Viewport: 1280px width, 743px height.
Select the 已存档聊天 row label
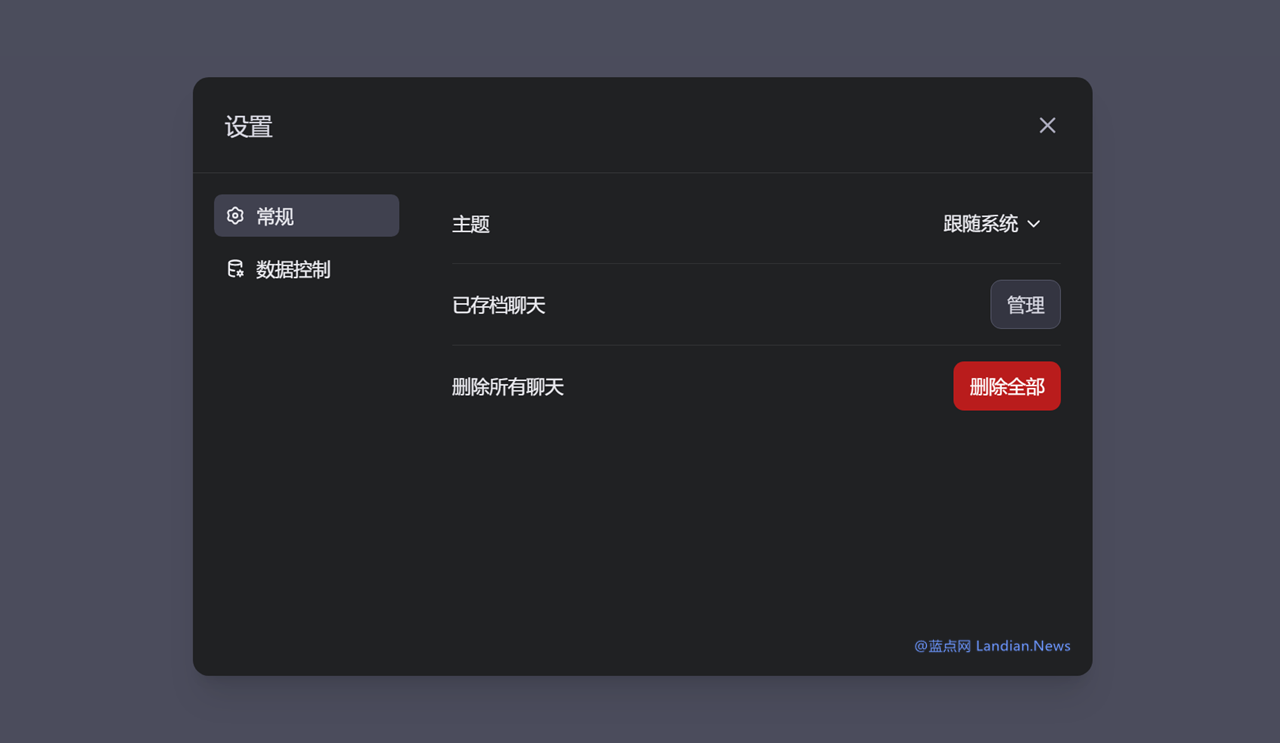(498, 305)
